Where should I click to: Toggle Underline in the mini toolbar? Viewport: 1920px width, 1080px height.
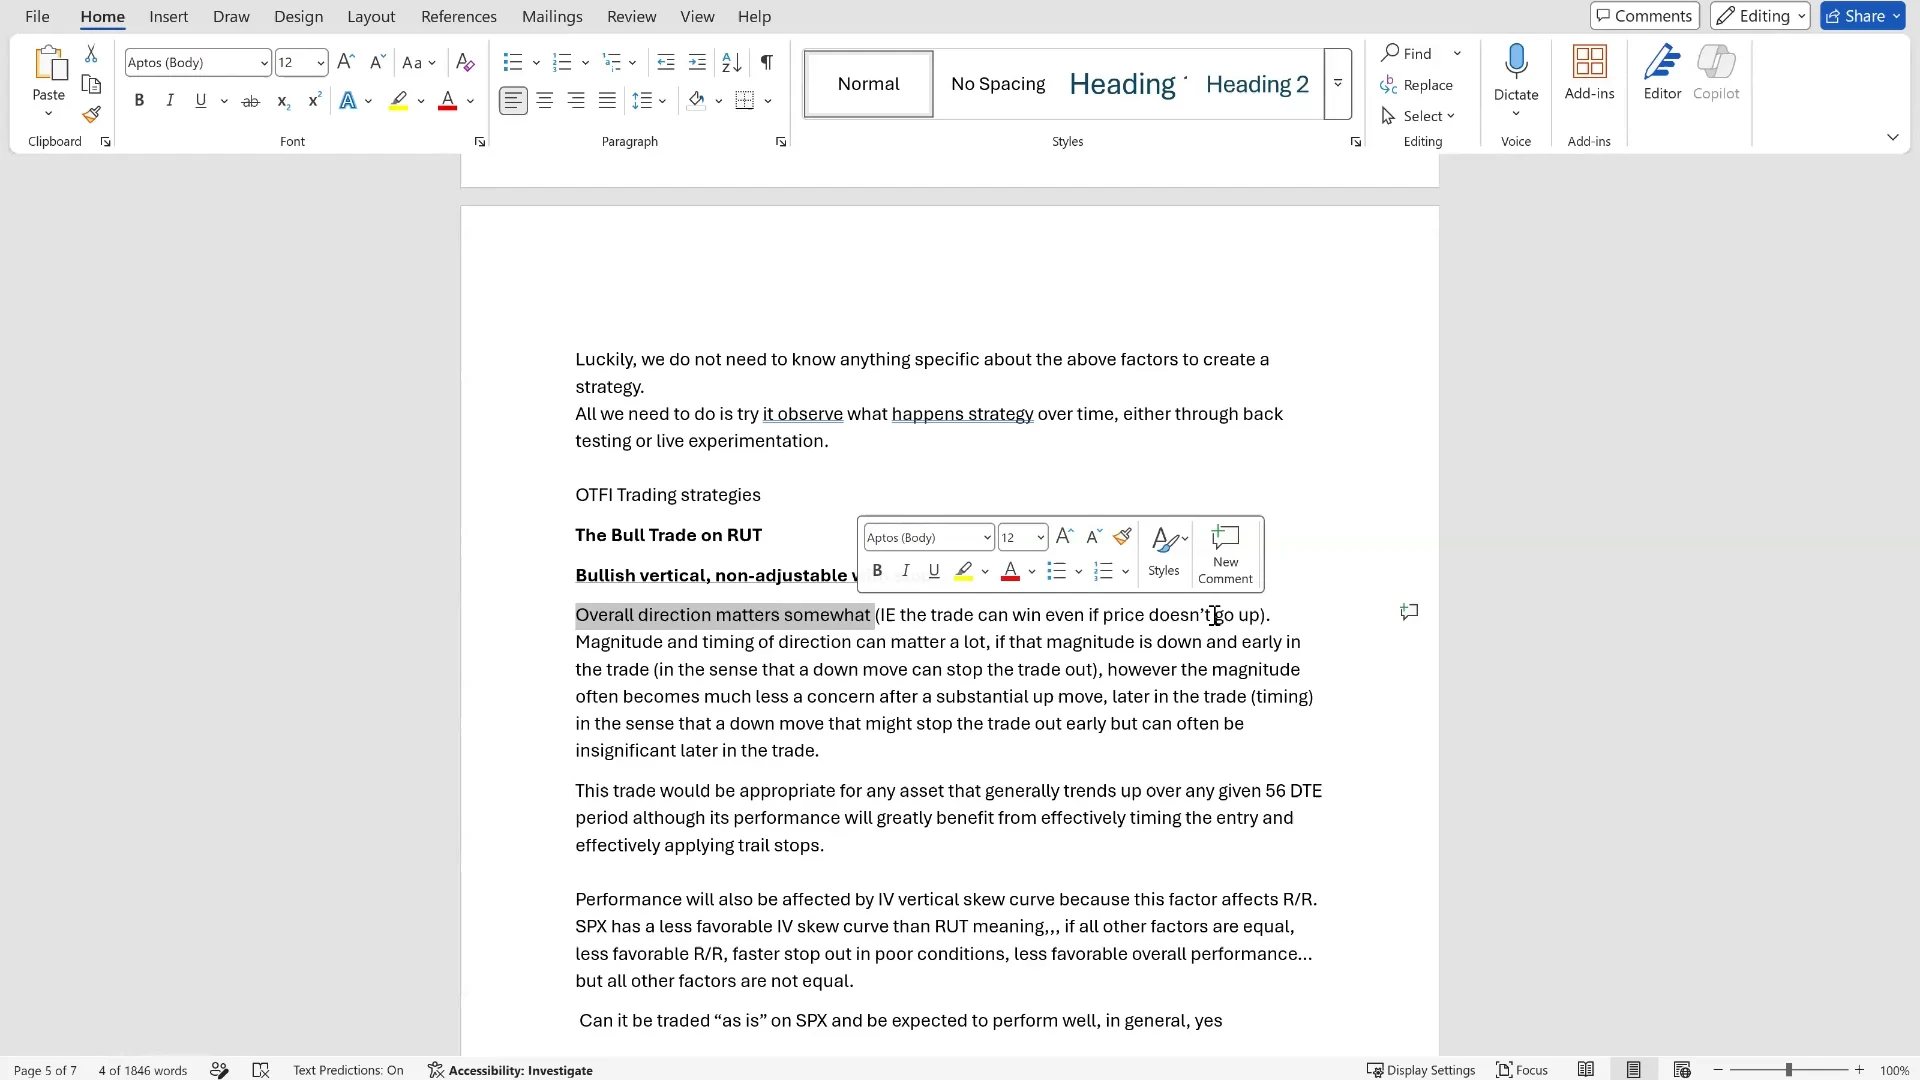coord(934,571)
